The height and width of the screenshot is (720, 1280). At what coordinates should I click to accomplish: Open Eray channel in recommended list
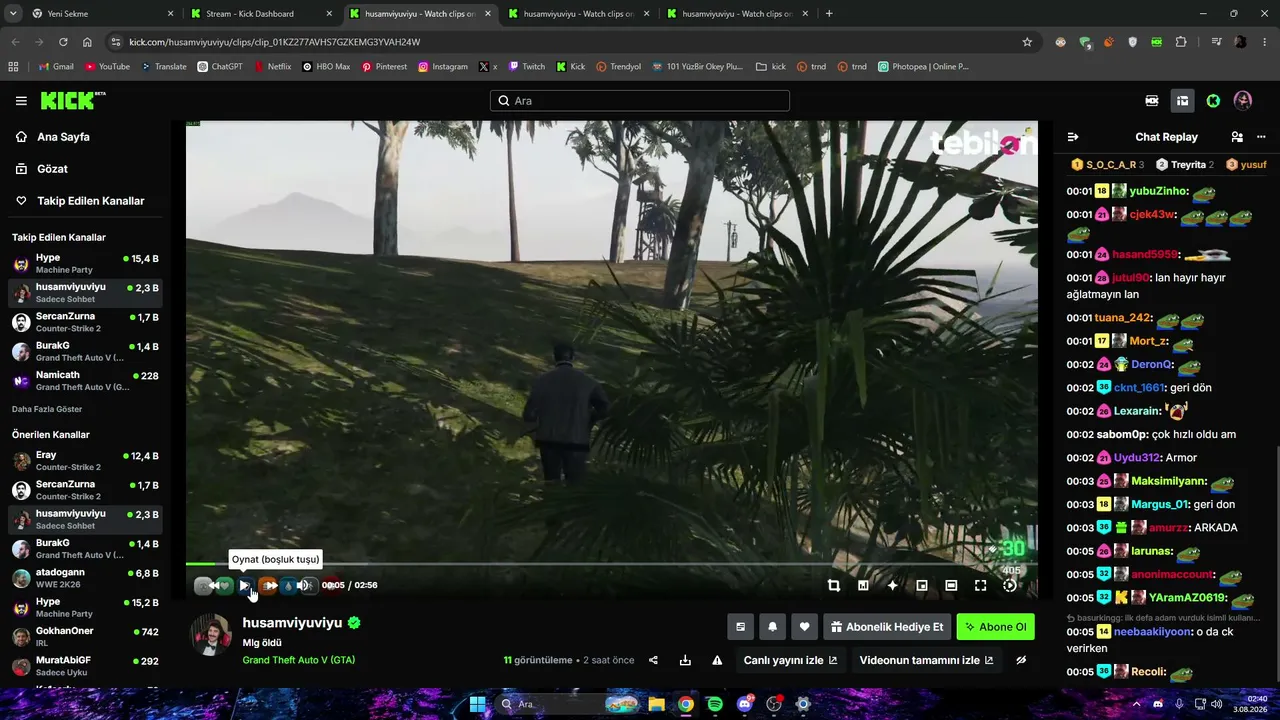(85, 461)
